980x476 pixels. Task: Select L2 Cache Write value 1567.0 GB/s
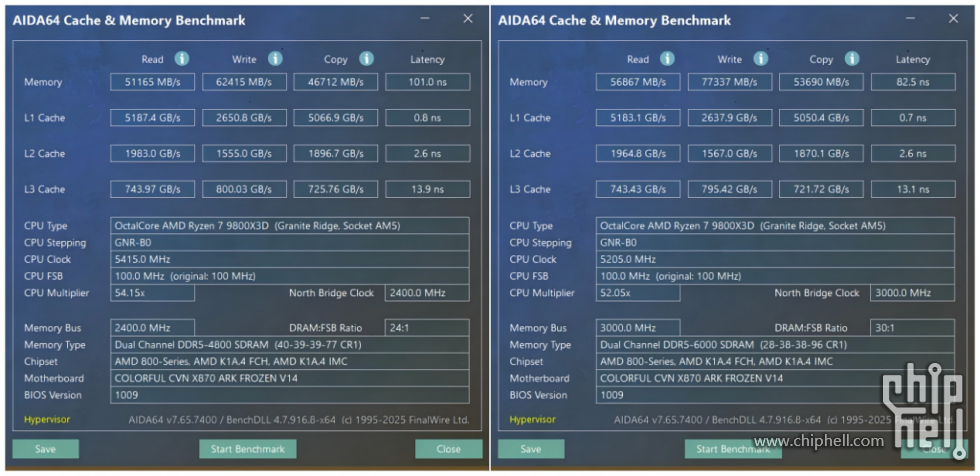(x=730, y=153)
